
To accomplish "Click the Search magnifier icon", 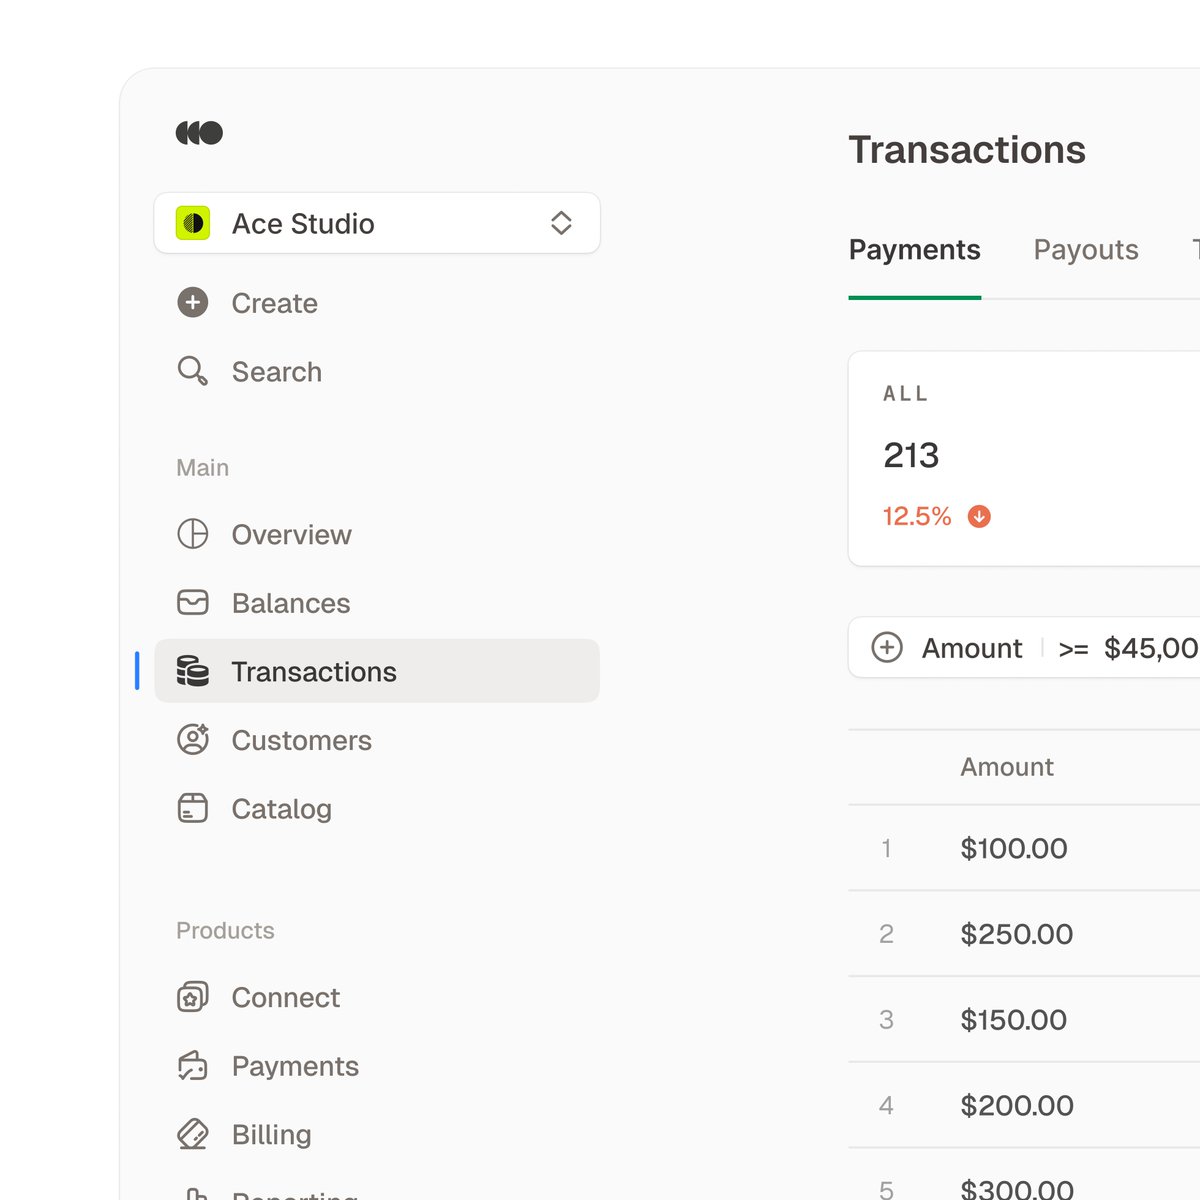I will pyautogui.click(x=193, y=371).
